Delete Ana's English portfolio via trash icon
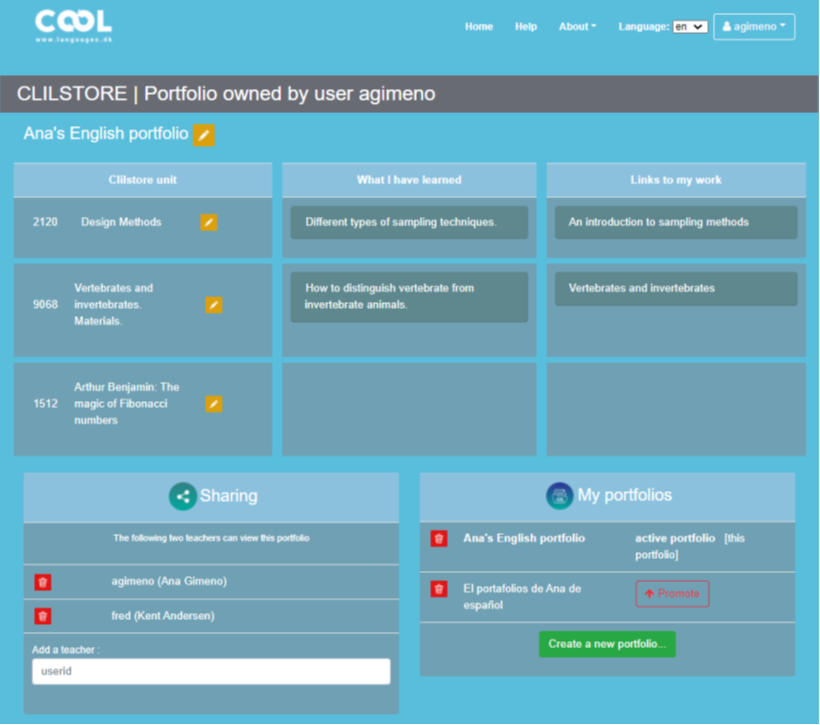820x725 pixels. click(x=439, y=539)
